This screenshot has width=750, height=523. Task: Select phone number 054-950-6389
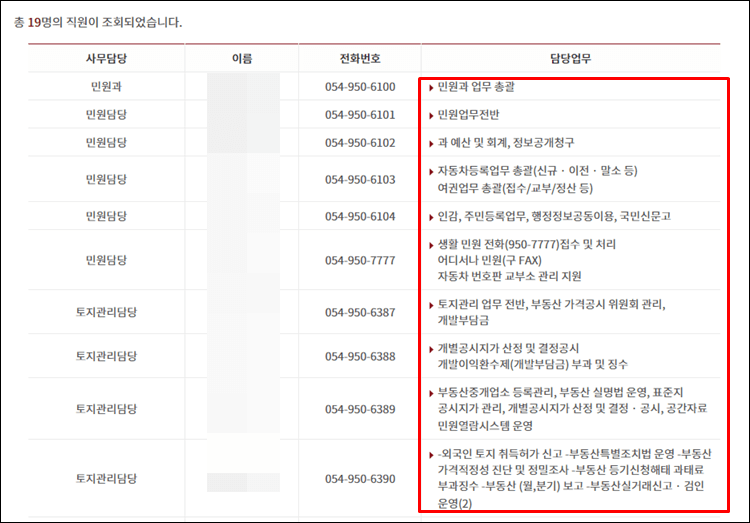(360, 409)
